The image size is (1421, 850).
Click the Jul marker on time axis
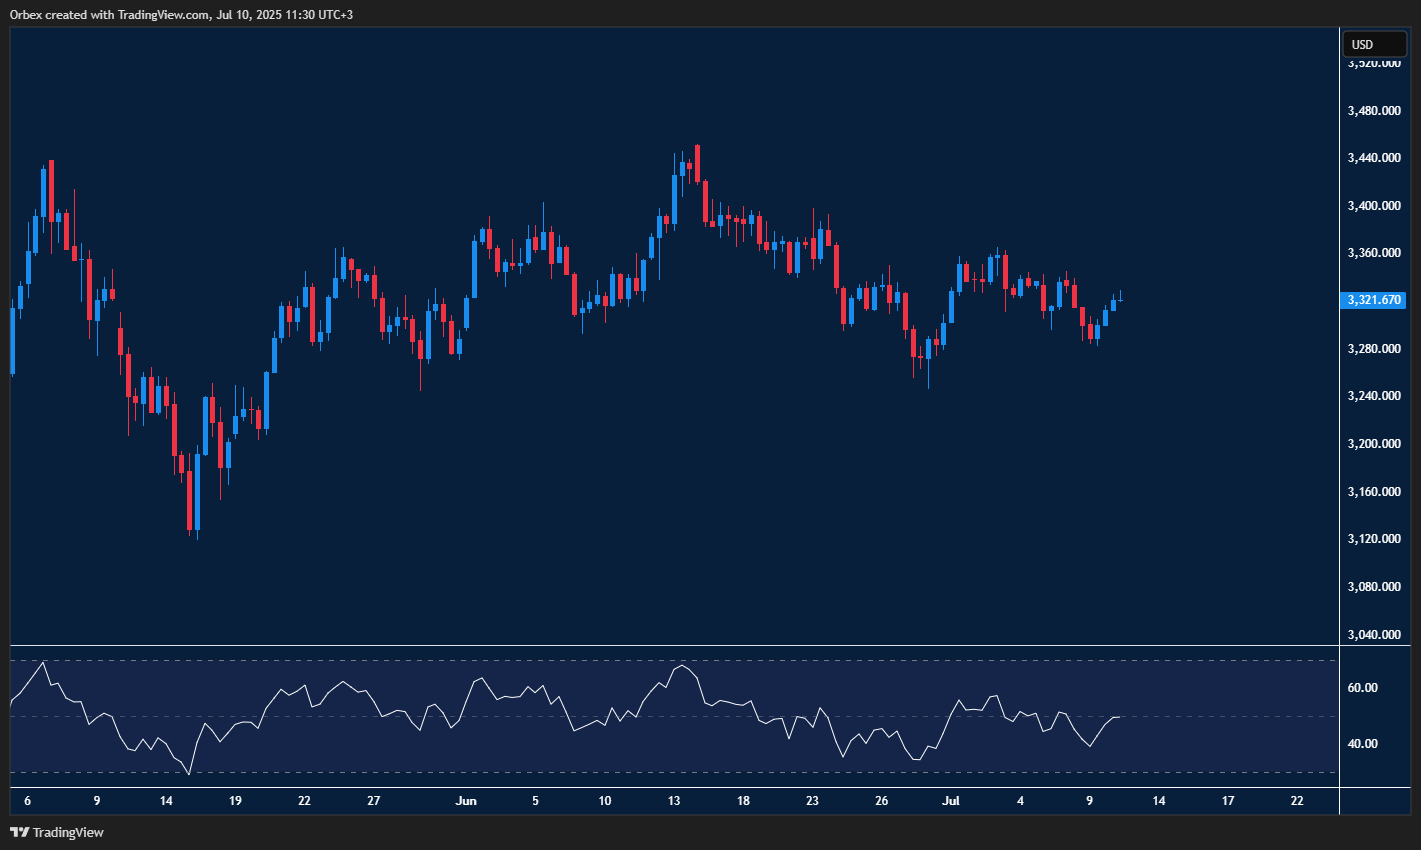point(951,801)
